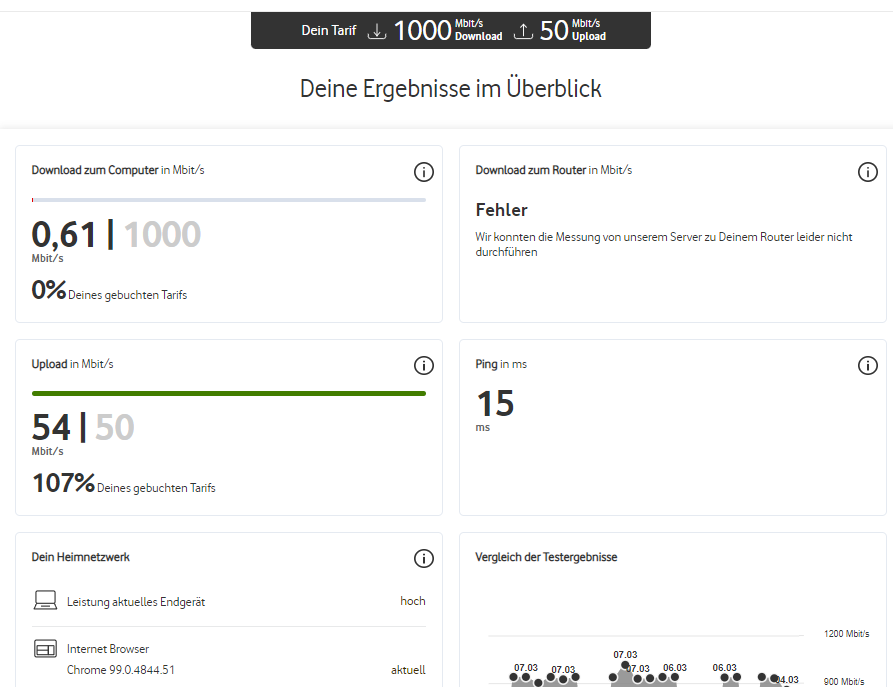Click the download arrow icon in tariff banner
Image resolution: width=893 pixels, height=687 pixels.
[376, 31]
